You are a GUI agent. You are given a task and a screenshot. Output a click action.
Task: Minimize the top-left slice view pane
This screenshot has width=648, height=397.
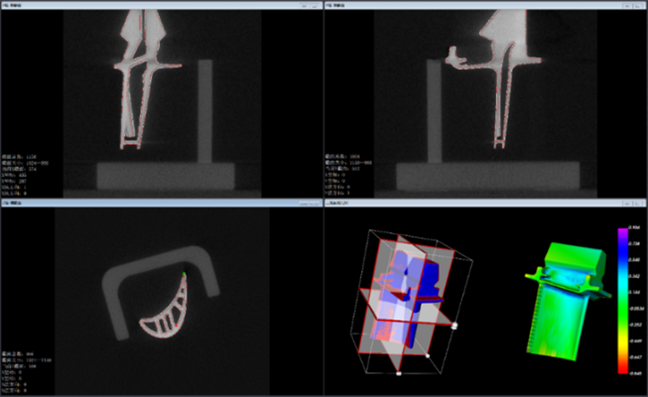(305, 6)
